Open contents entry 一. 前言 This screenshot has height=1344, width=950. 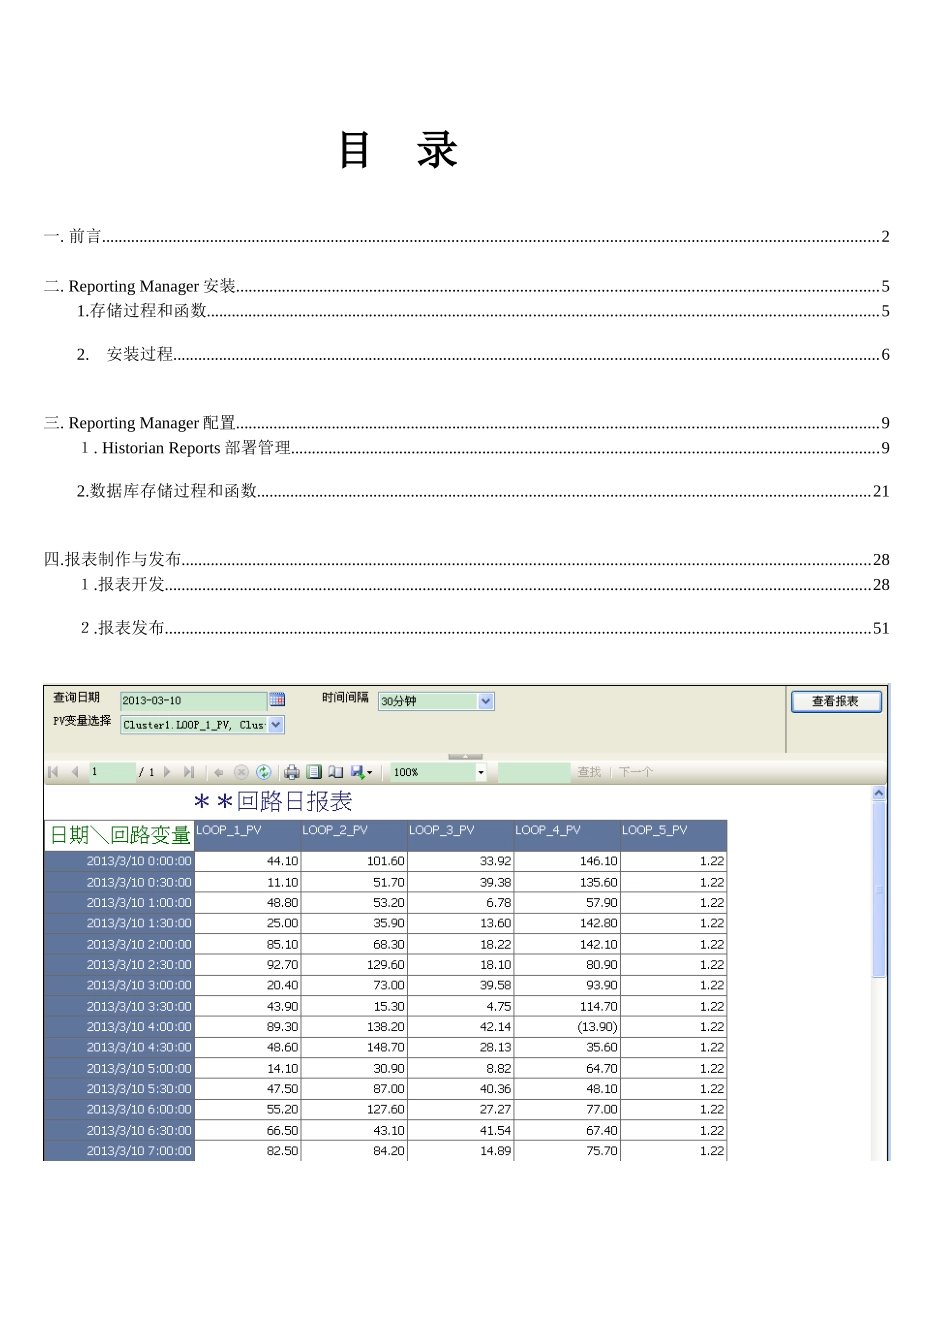(466, 236)
